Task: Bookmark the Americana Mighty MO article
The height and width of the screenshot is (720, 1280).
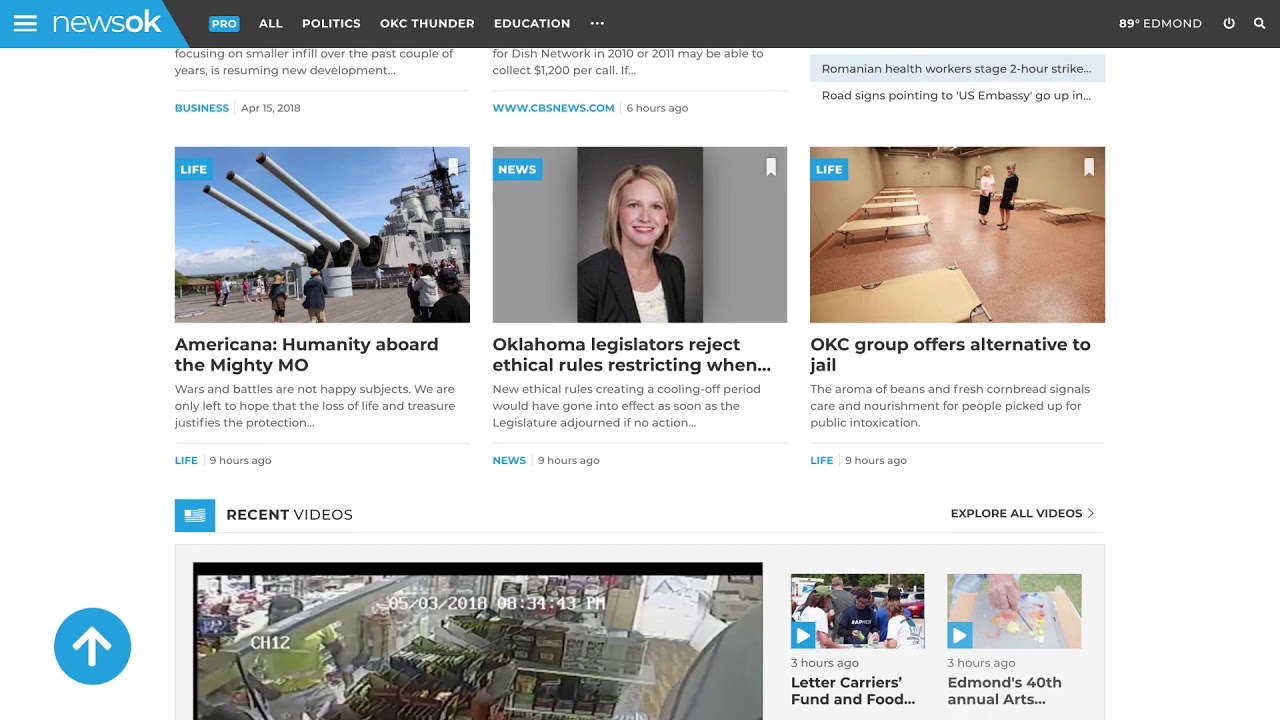Action: [x=453, y=168]
